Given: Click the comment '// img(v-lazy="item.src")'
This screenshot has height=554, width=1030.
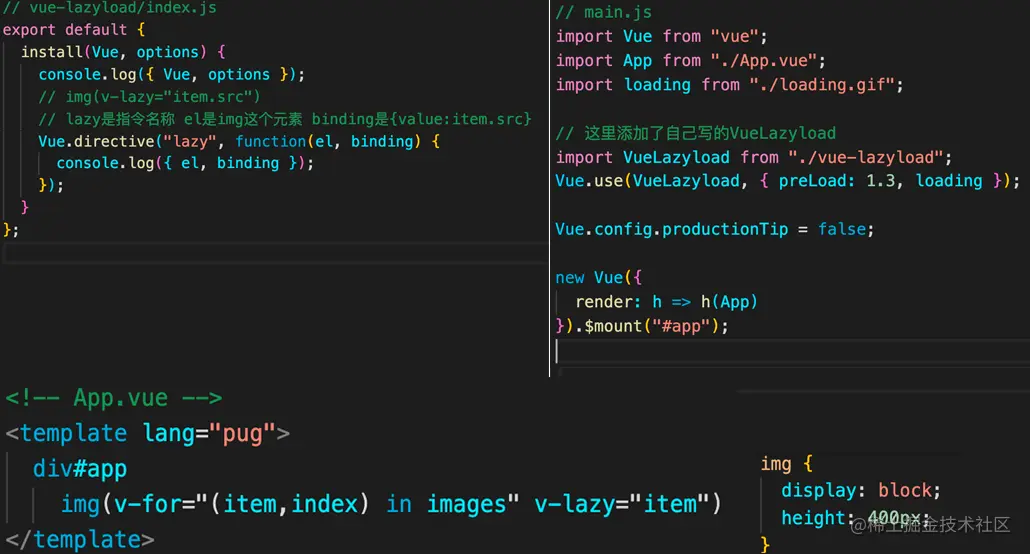Looking at the screenshot, I should click(149, 97).
